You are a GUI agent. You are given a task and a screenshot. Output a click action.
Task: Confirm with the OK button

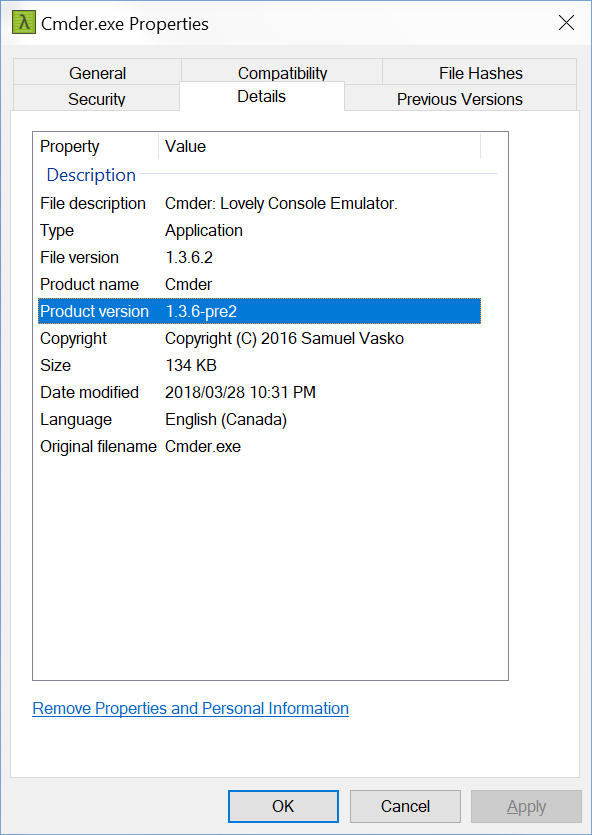point(283,806)
